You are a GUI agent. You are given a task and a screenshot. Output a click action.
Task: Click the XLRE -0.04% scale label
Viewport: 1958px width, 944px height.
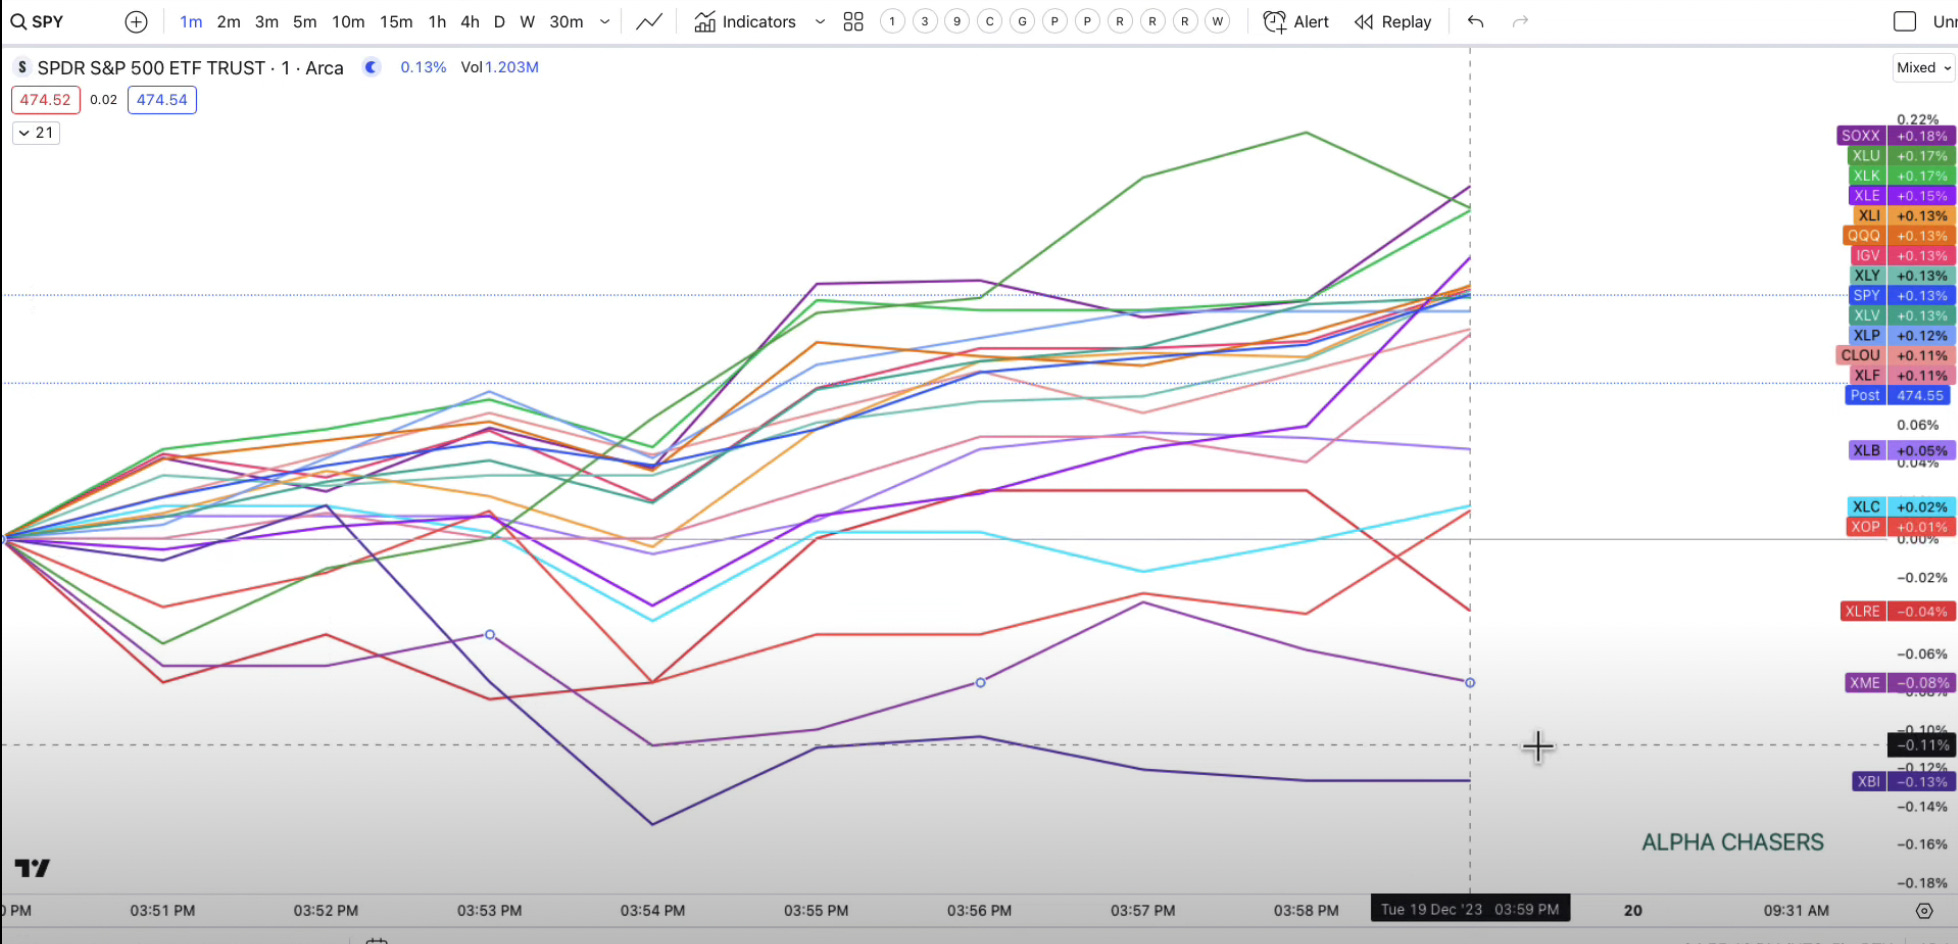tap(1897, 611)
